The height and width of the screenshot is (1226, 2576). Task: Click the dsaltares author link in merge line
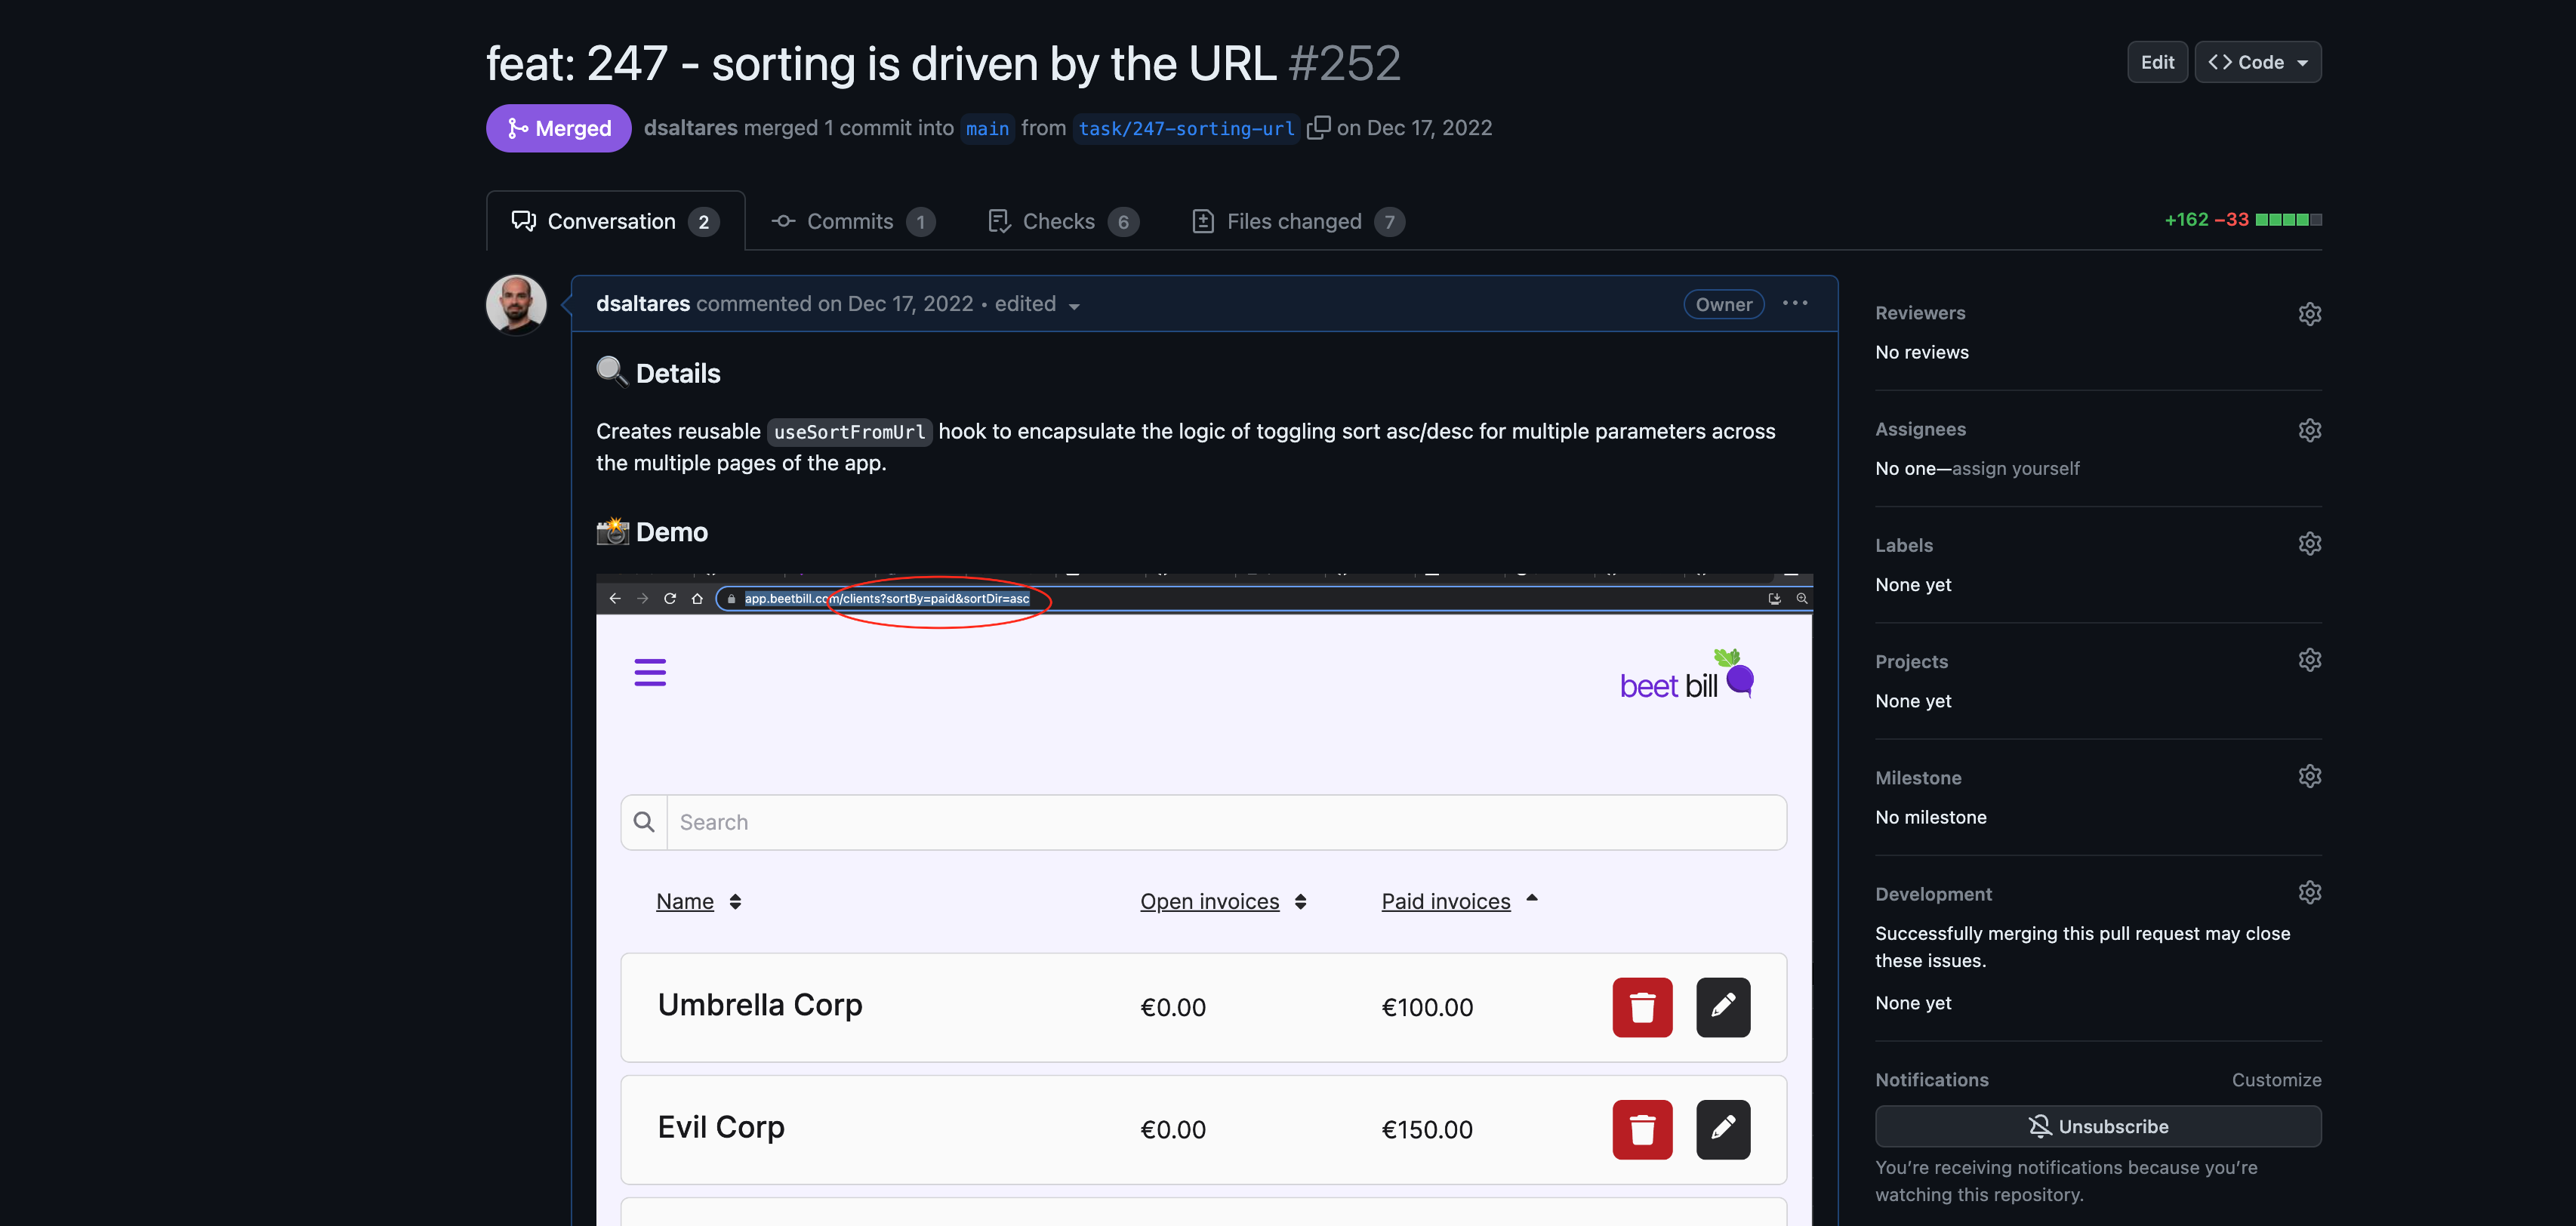click(691, 128)
